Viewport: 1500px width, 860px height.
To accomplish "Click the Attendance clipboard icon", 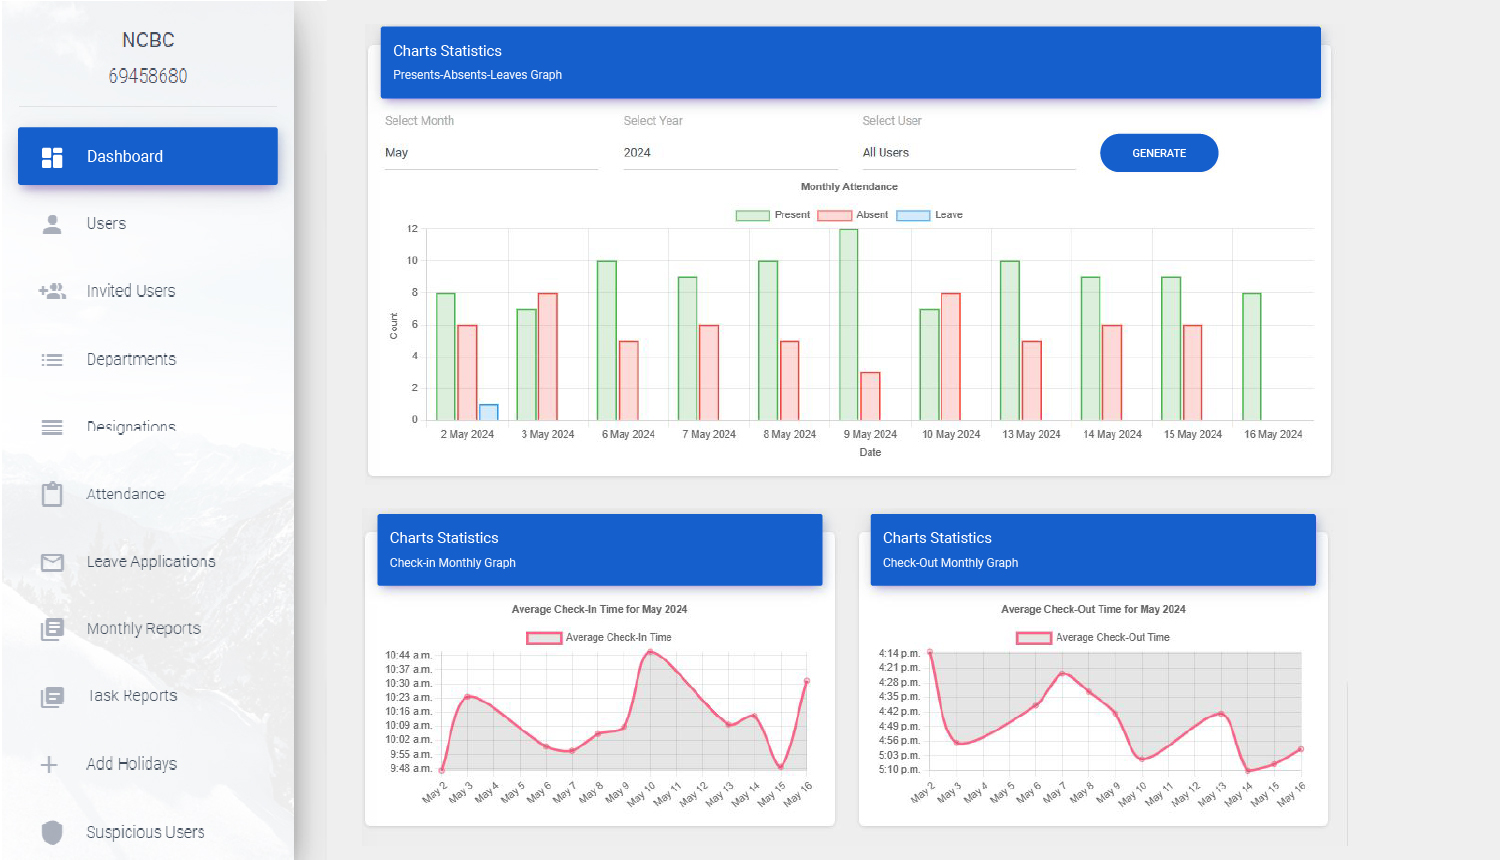I will 52,494.
